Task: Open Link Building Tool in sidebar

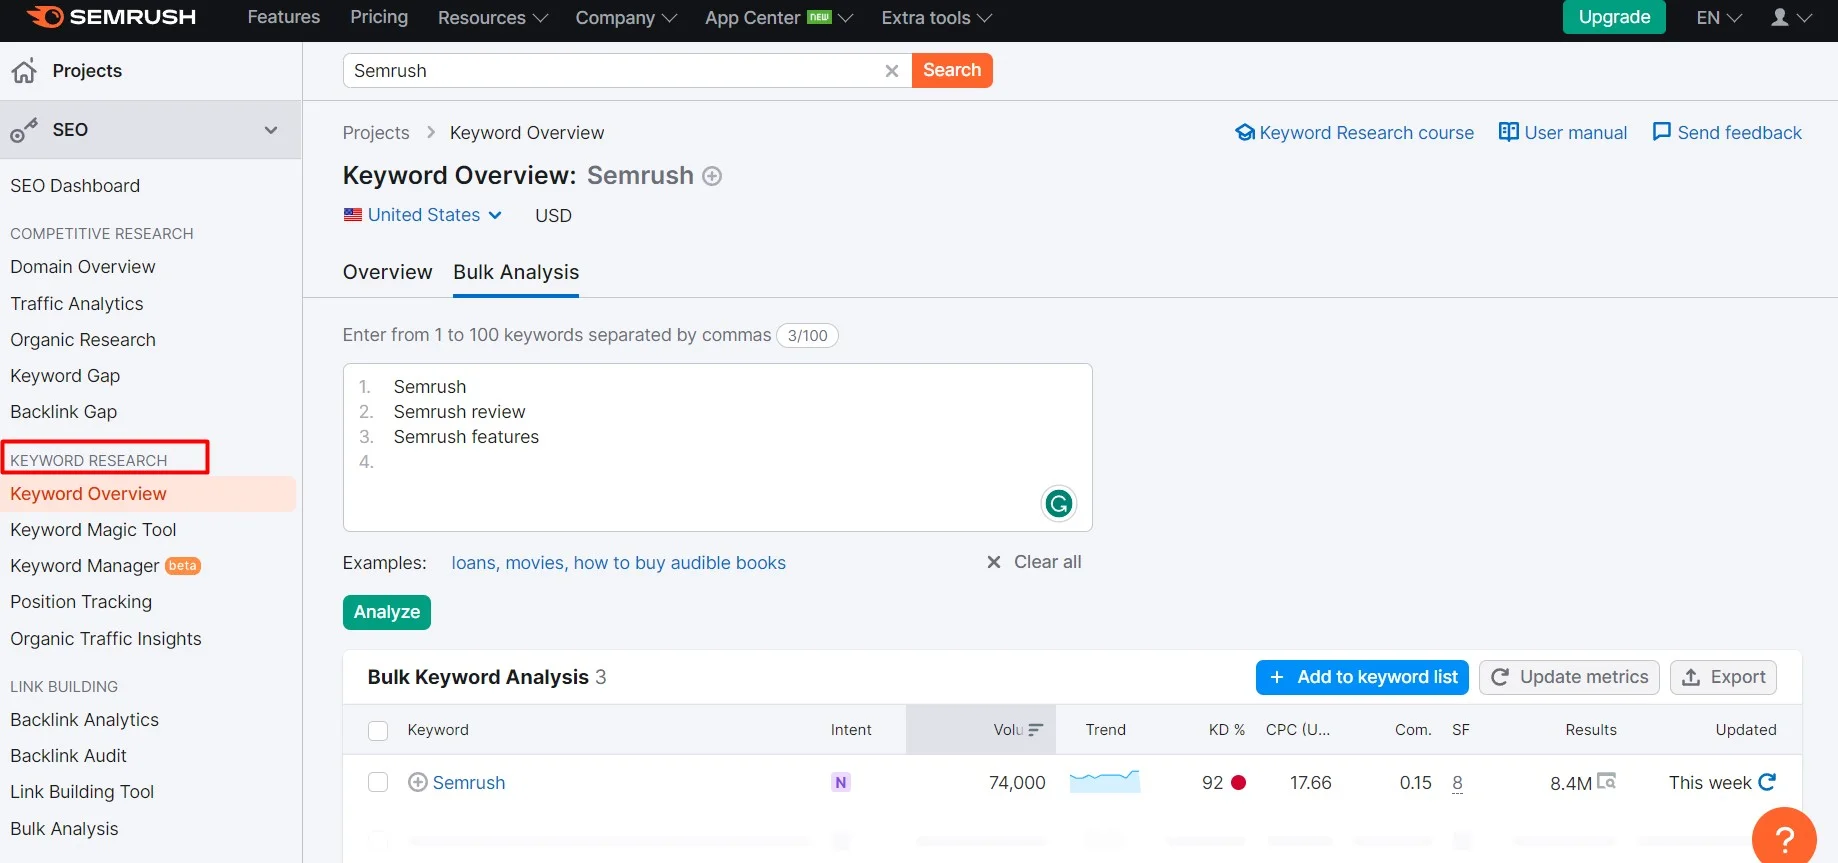Action: 82,792
